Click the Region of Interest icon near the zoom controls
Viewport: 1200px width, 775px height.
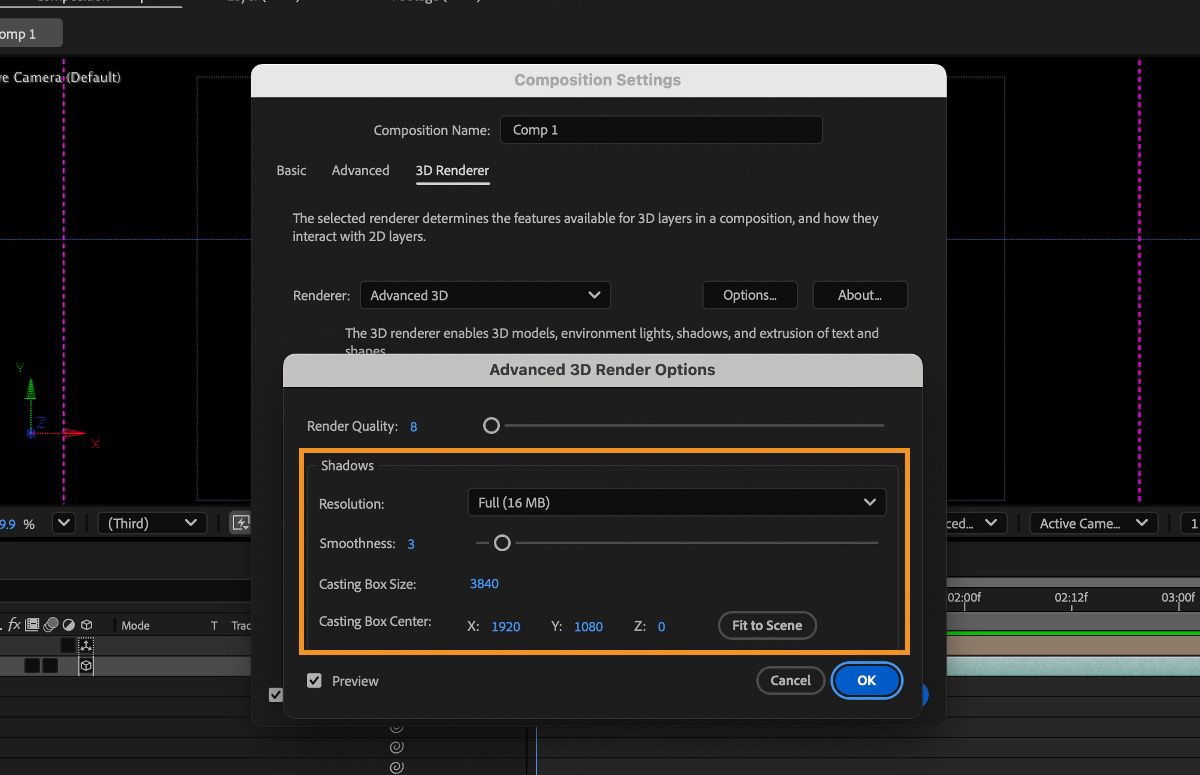click(x=241, y=522)
